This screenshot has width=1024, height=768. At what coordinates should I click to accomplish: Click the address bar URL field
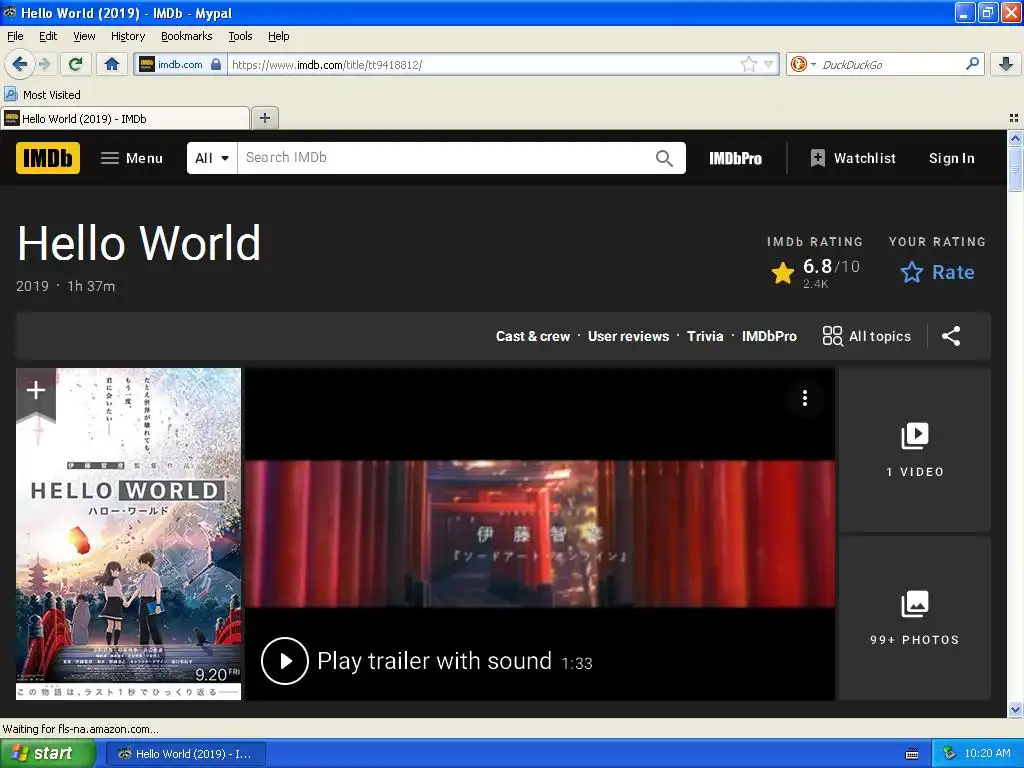point(483,64)
